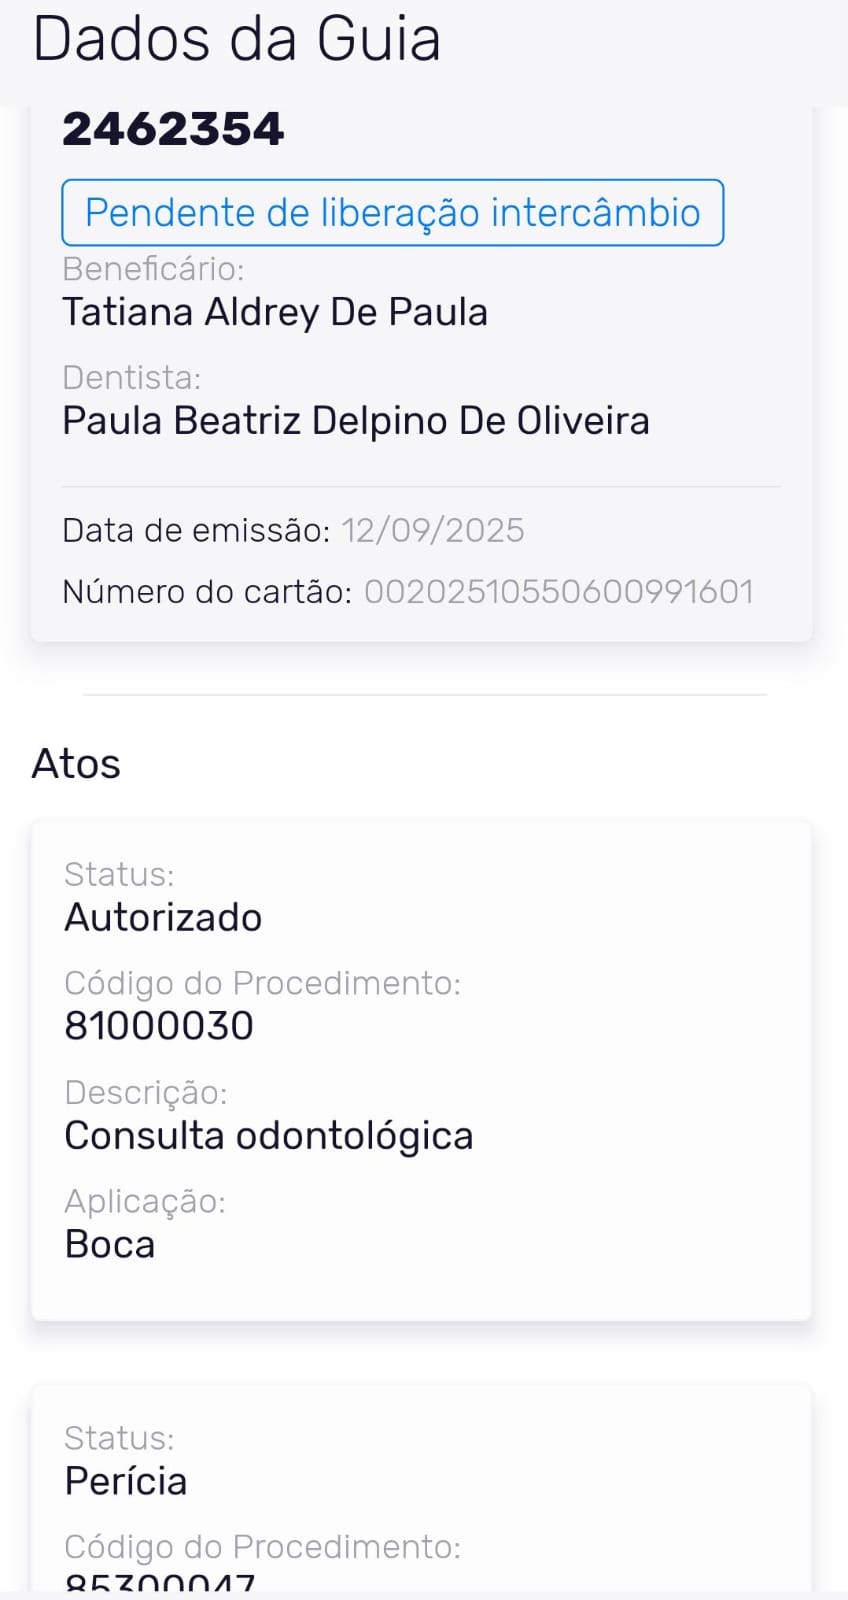Click "Código do Procedimento:" label in Perícia card

coord(262,1547)
